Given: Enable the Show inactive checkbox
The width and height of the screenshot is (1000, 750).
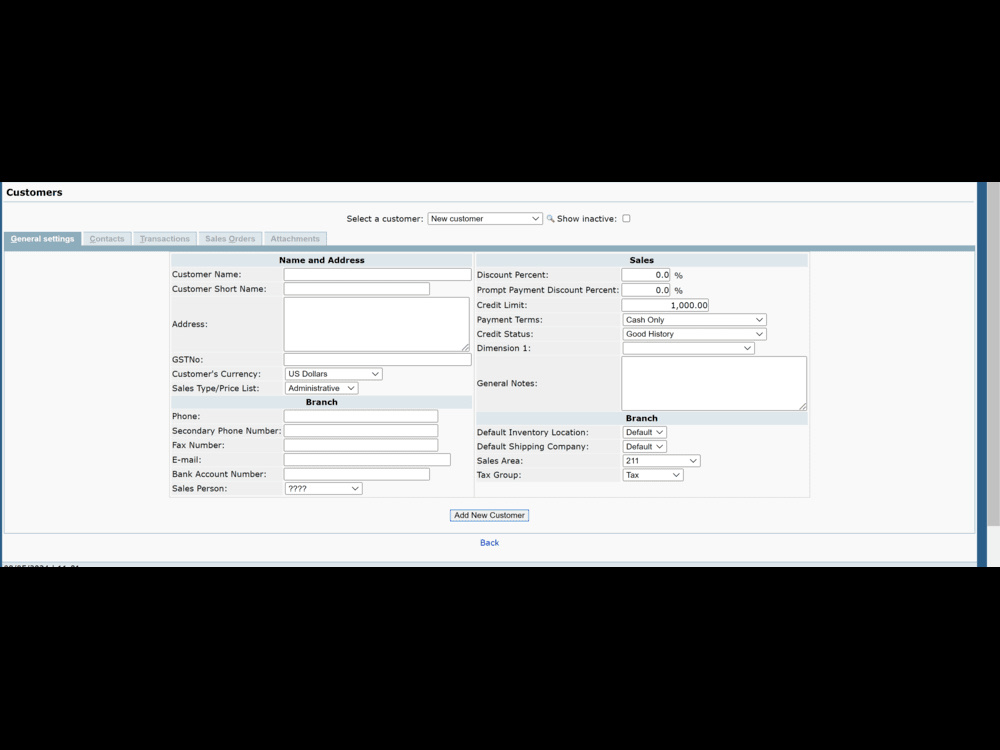Looking at the screenshot, I should [625, 218].
